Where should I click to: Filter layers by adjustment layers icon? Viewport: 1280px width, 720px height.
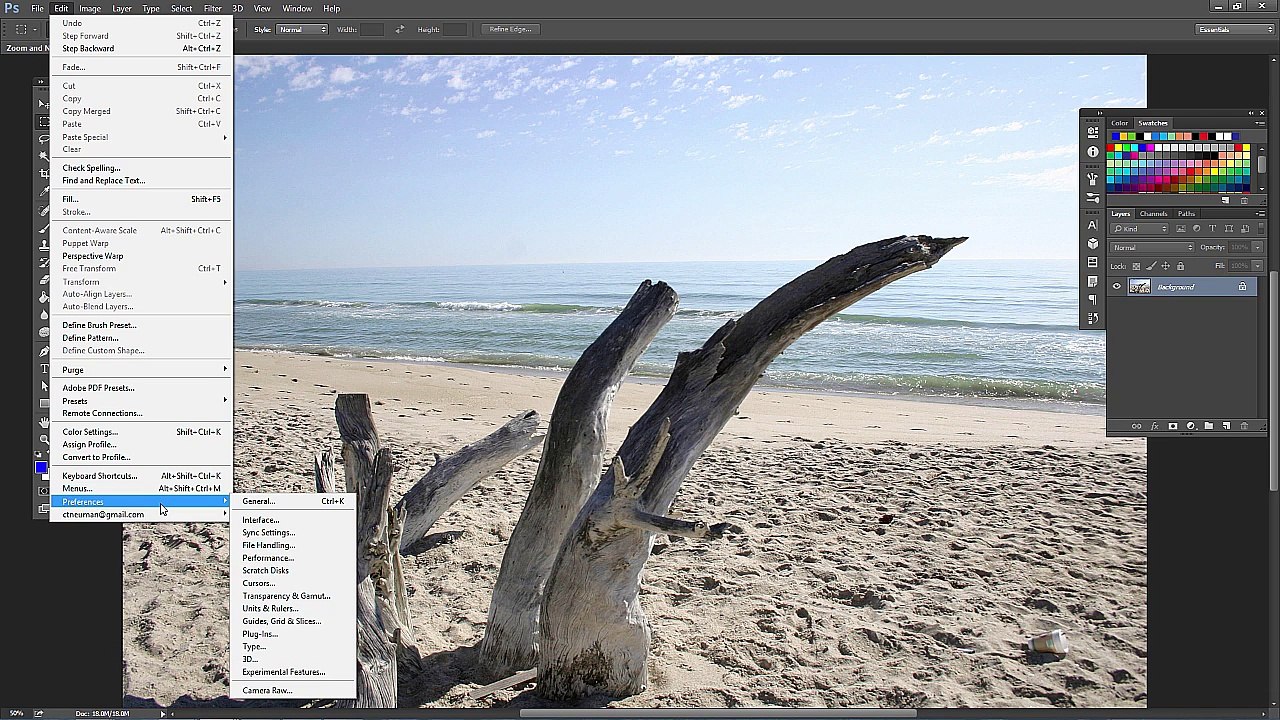(1197, 229)
